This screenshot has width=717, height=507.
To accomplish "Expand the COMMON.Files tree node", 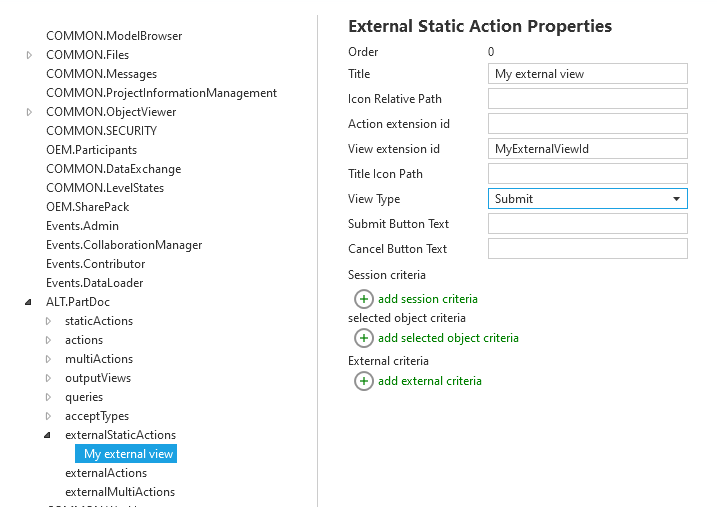I will coord(30,55).
